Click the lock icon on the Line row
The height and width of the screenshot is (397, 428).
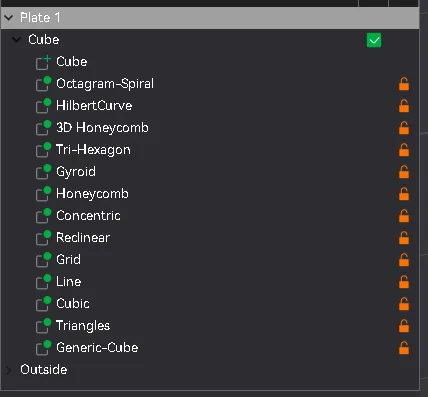(x=404, y=282)
